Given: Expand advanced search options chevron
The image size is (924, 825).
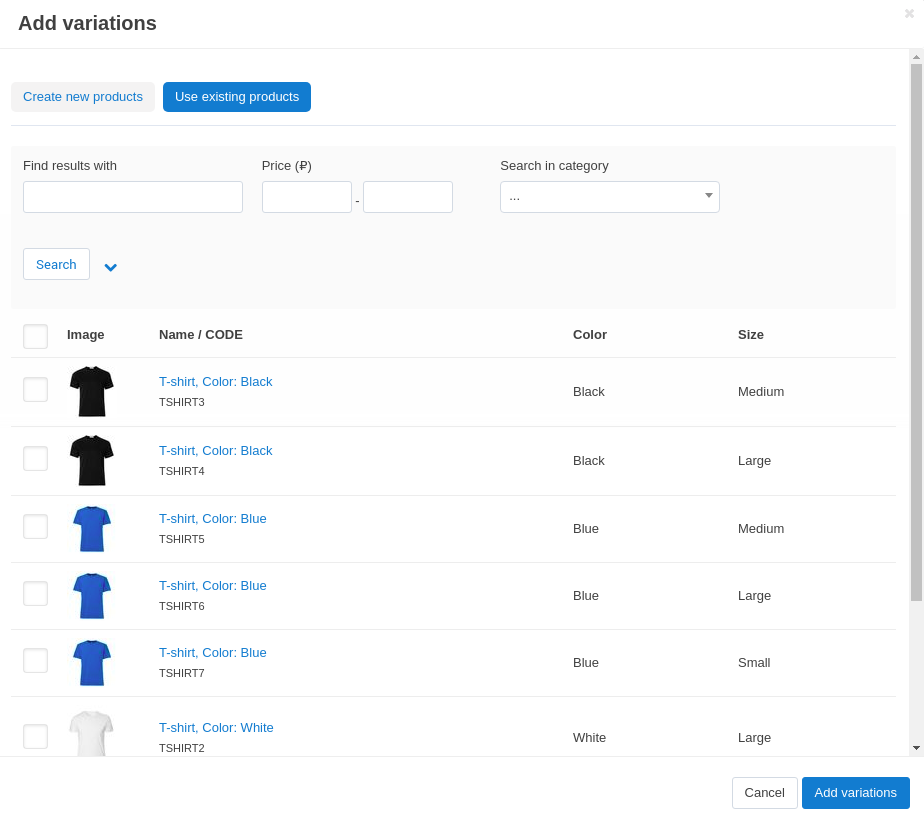Looking at the screenshot, I should tap(110, 267).
